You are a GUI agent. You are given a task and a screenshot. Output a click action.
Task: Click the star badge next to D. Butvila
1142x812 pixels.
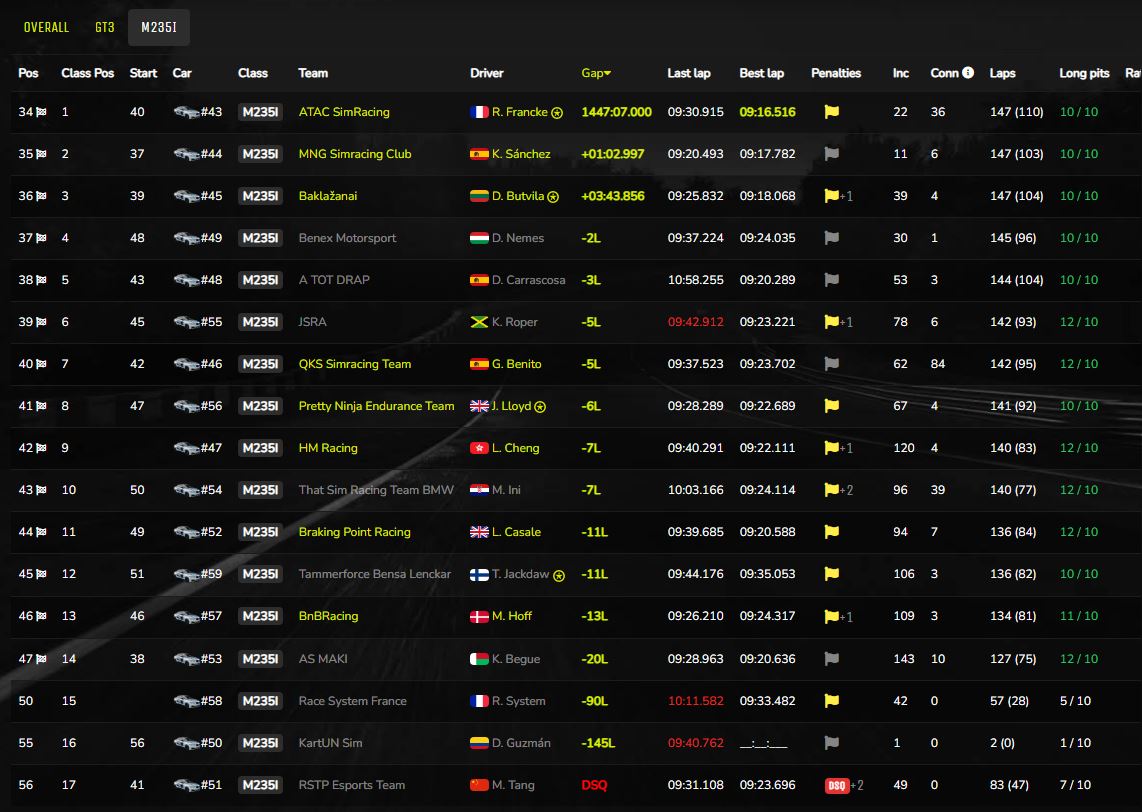[x=553, y=197]
